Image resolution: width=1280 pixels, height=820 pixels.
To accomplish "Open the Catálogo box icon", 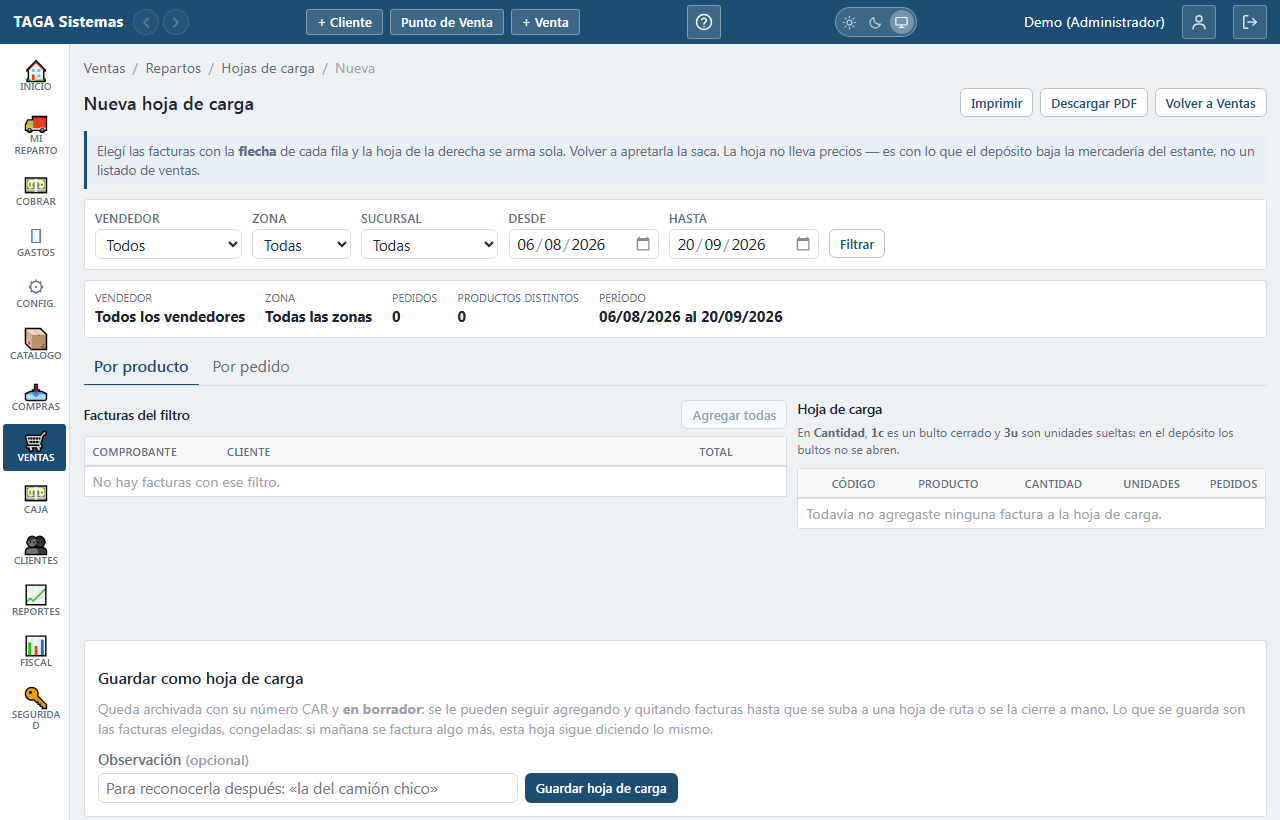I will [x=35, y=345].
